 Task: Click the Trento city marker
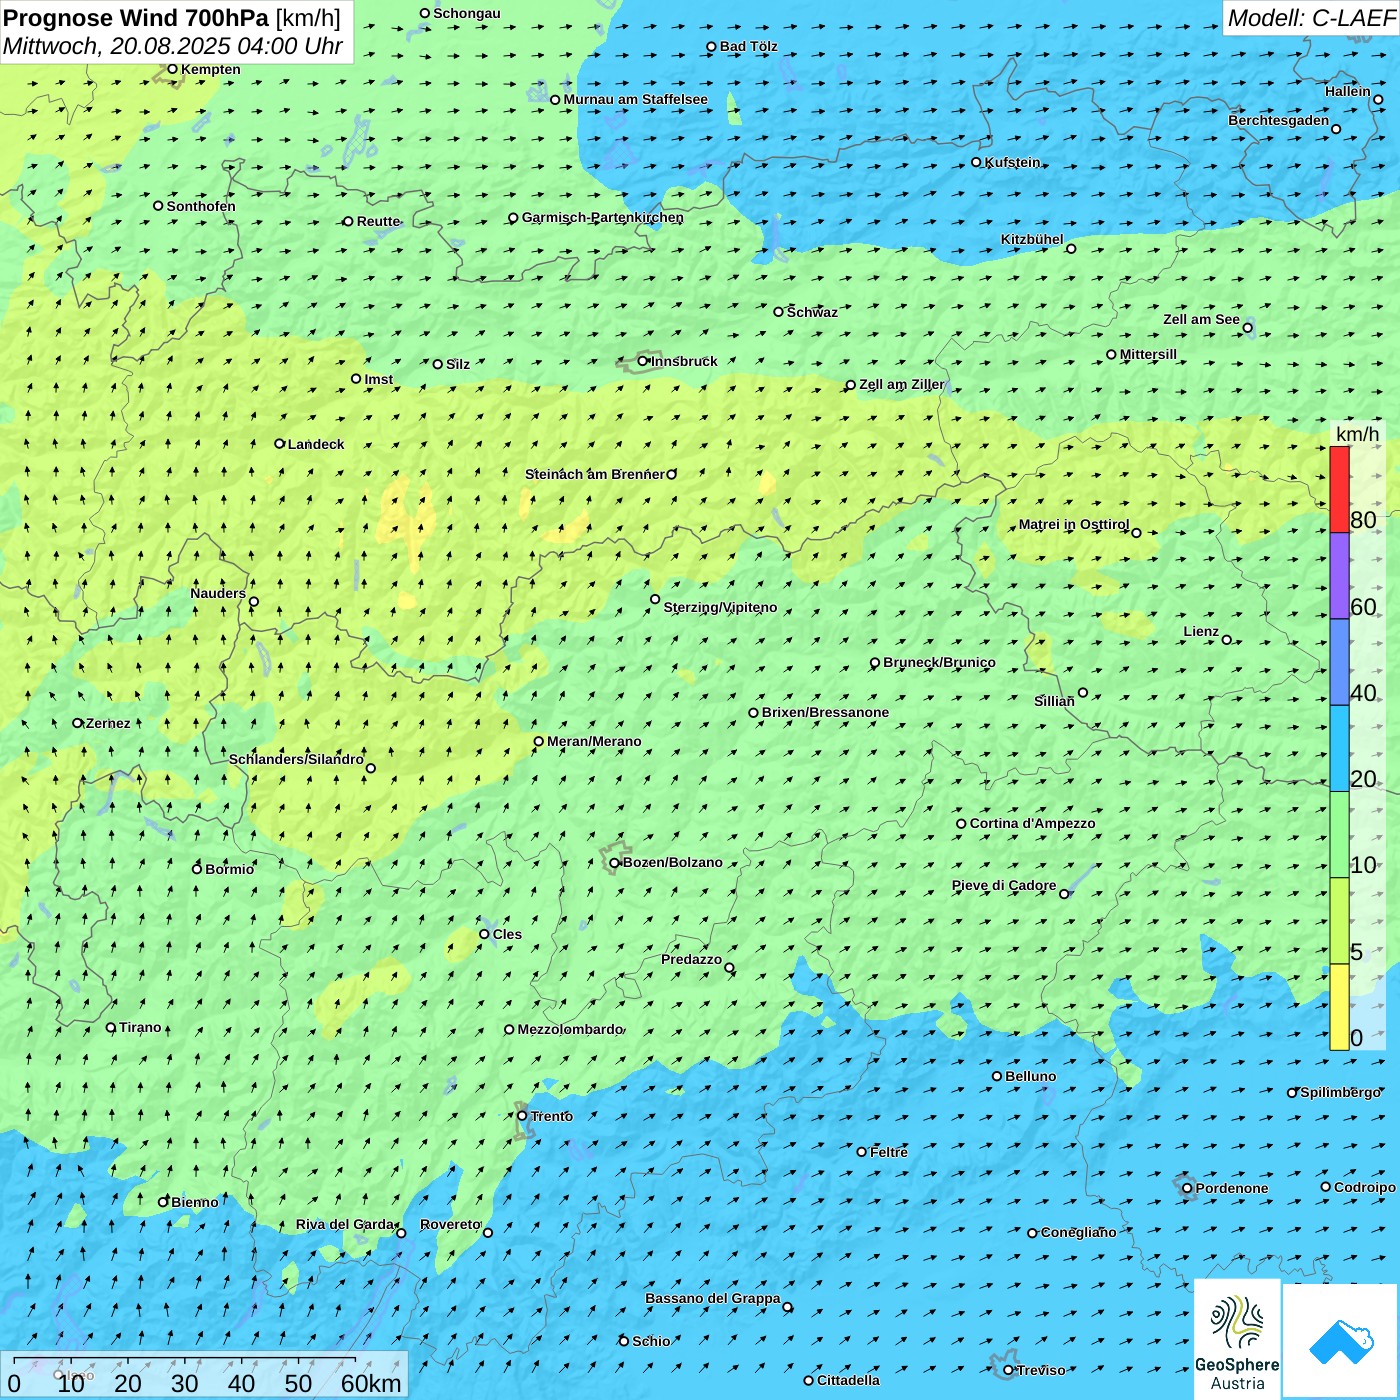tap(522, 1116)
